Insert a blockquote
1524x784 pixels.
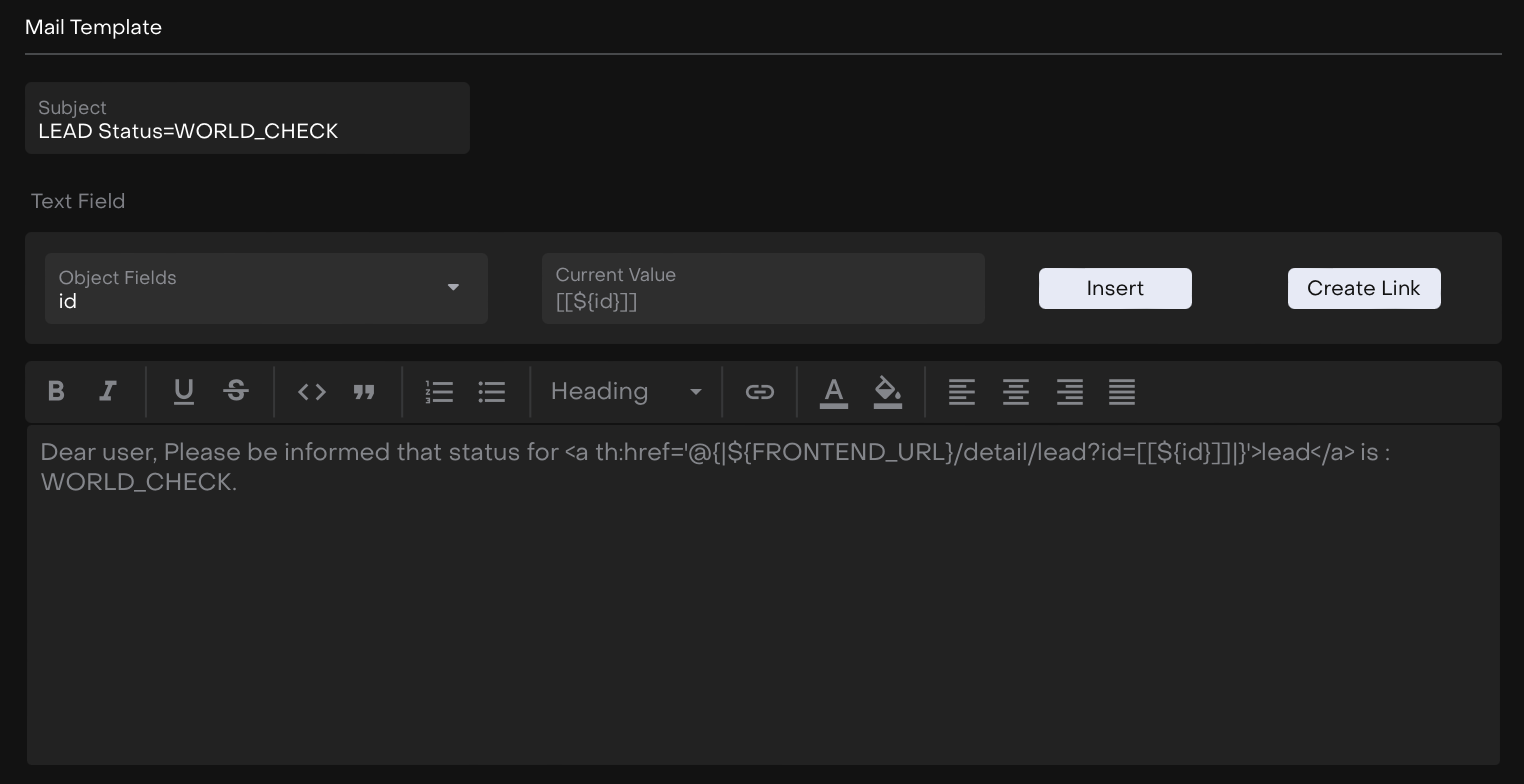coord(364,392)
